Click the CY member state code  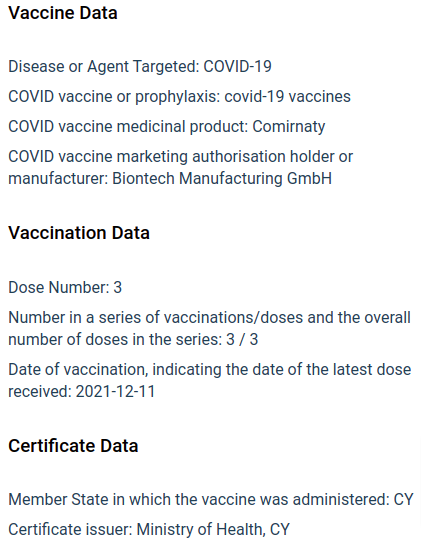pos(403,499)
